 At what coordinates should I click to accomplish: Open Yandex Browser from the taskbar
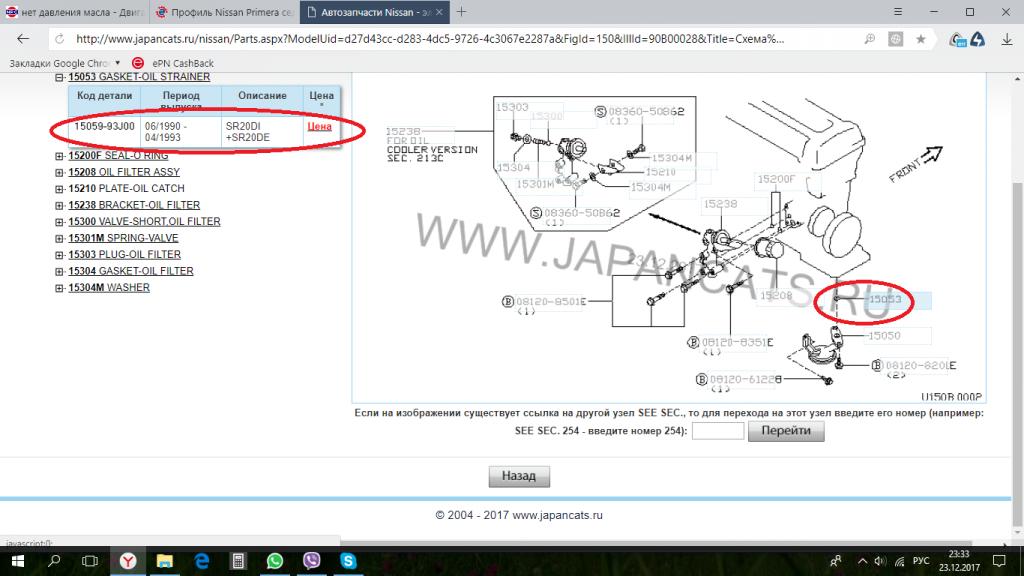pos(128,561)
